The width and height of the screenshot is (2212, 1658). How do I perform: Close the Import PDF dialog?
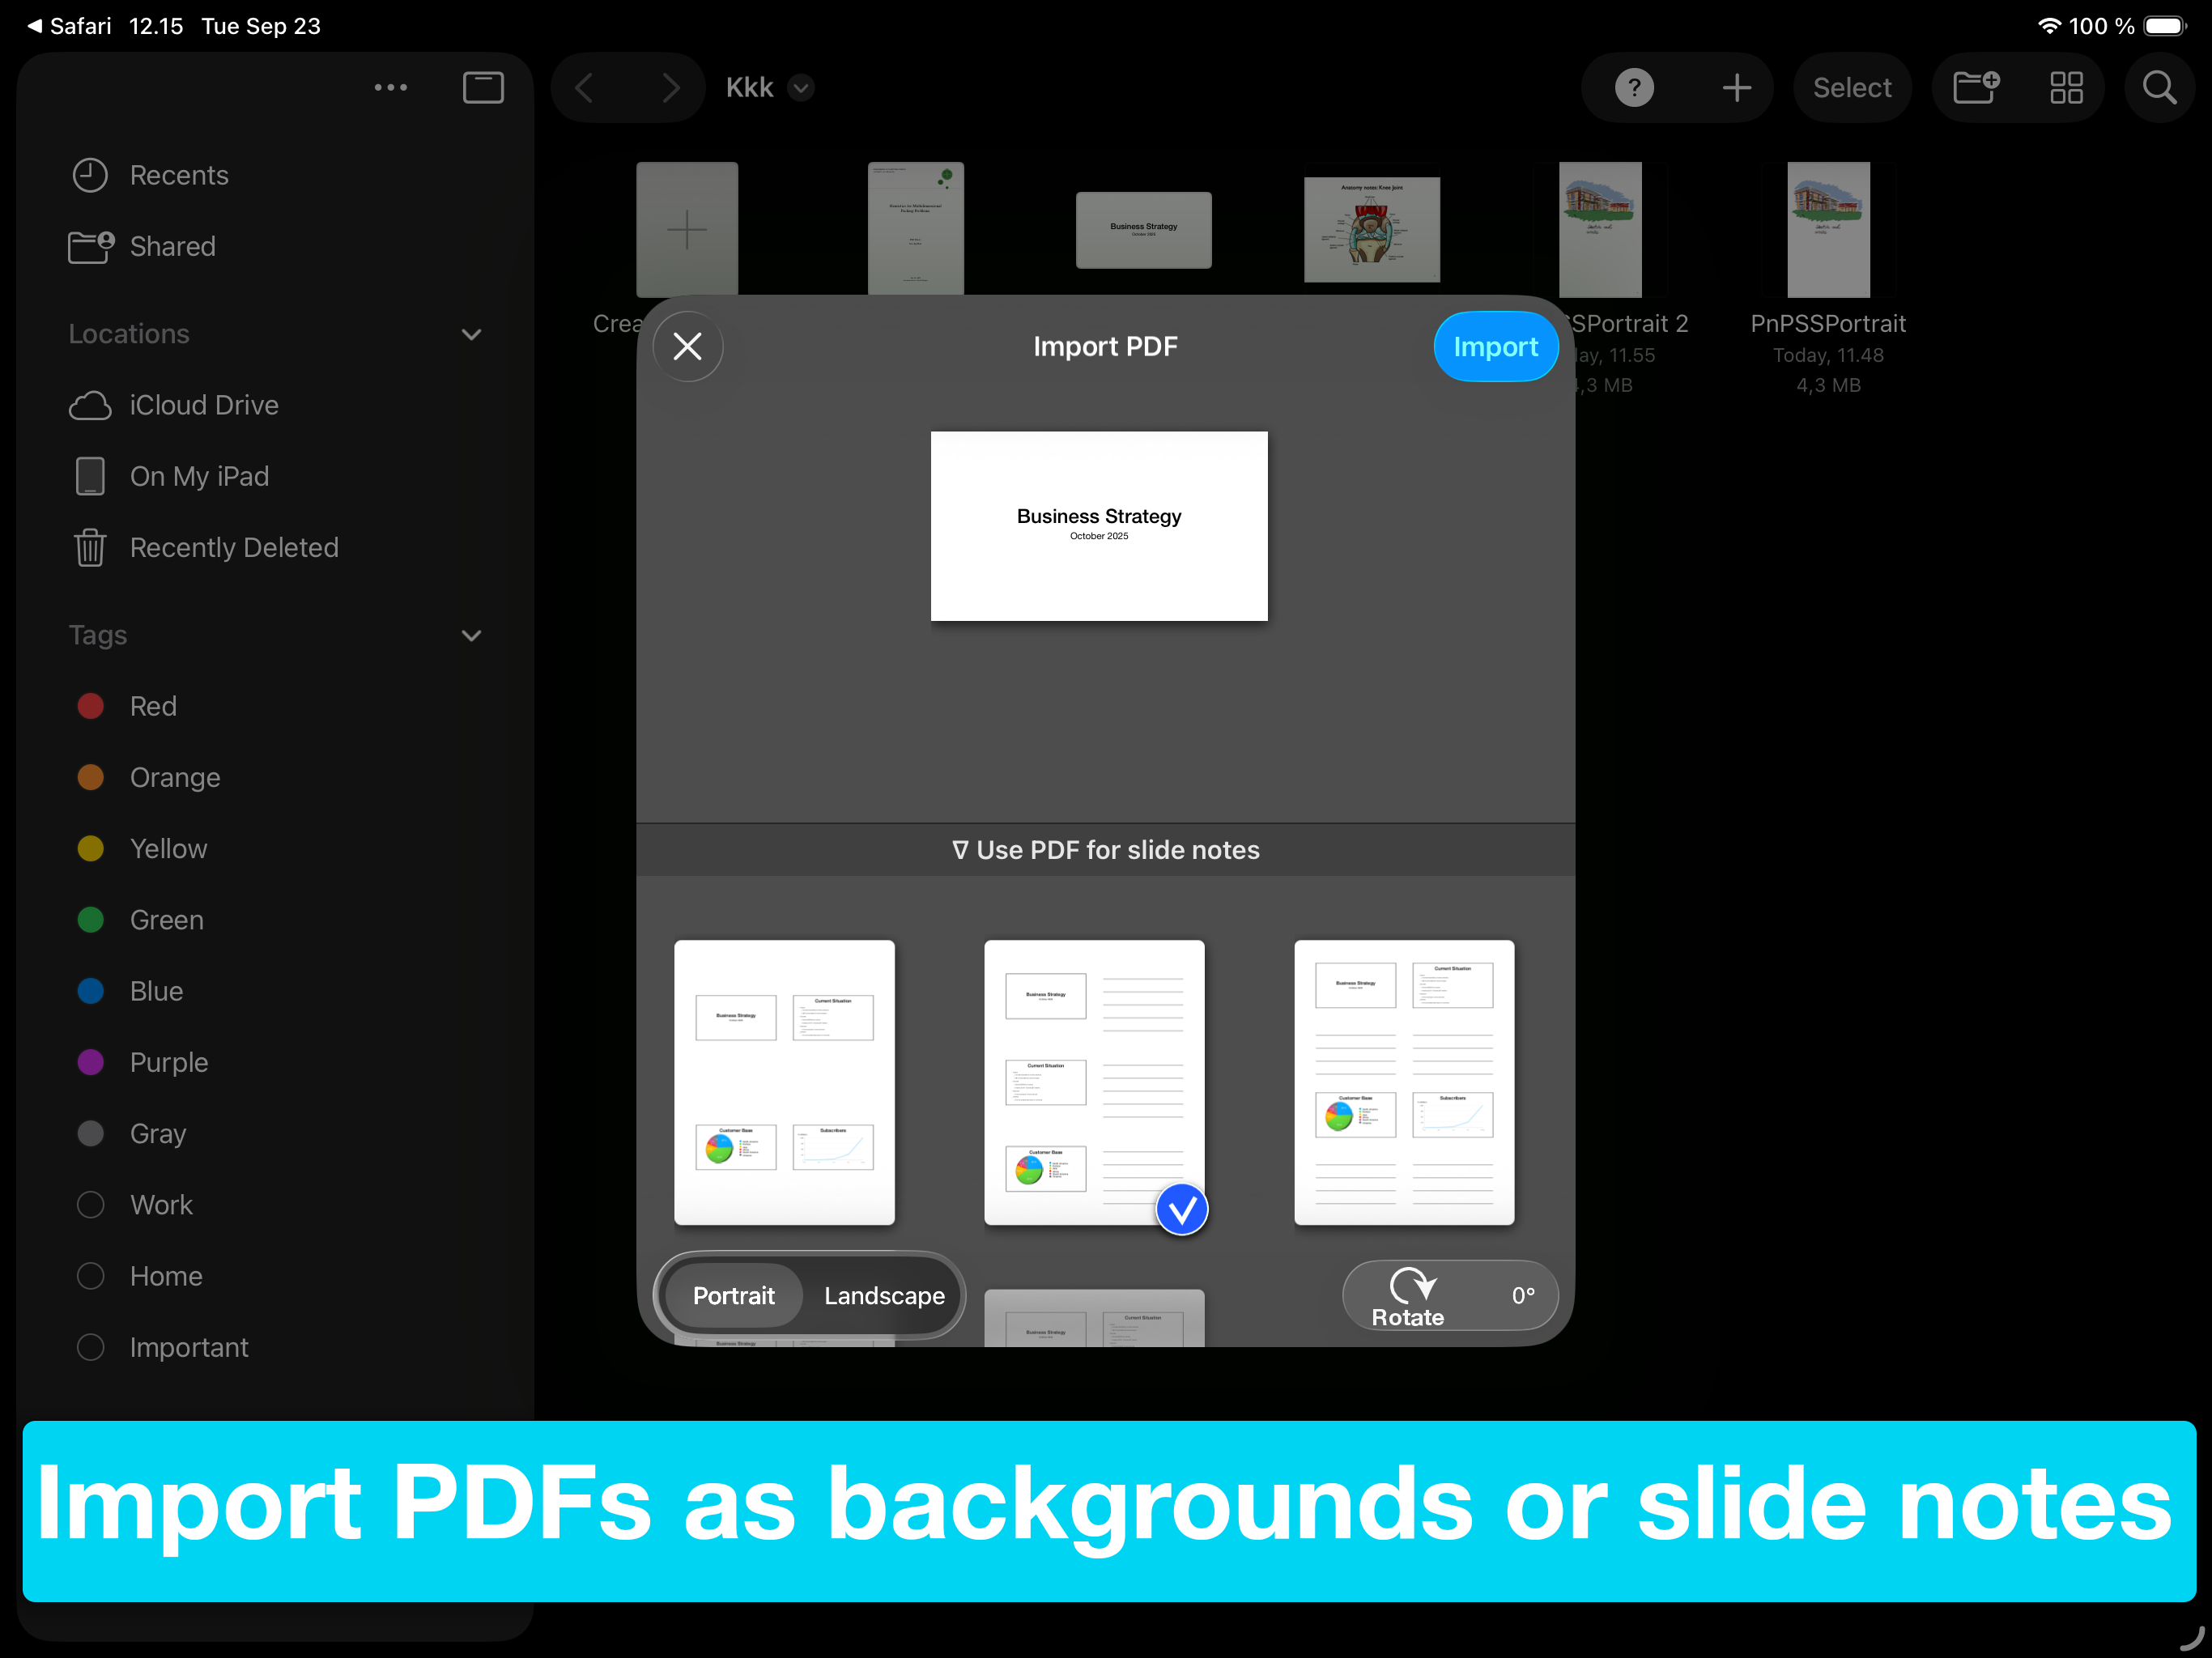tap(688, 347)
